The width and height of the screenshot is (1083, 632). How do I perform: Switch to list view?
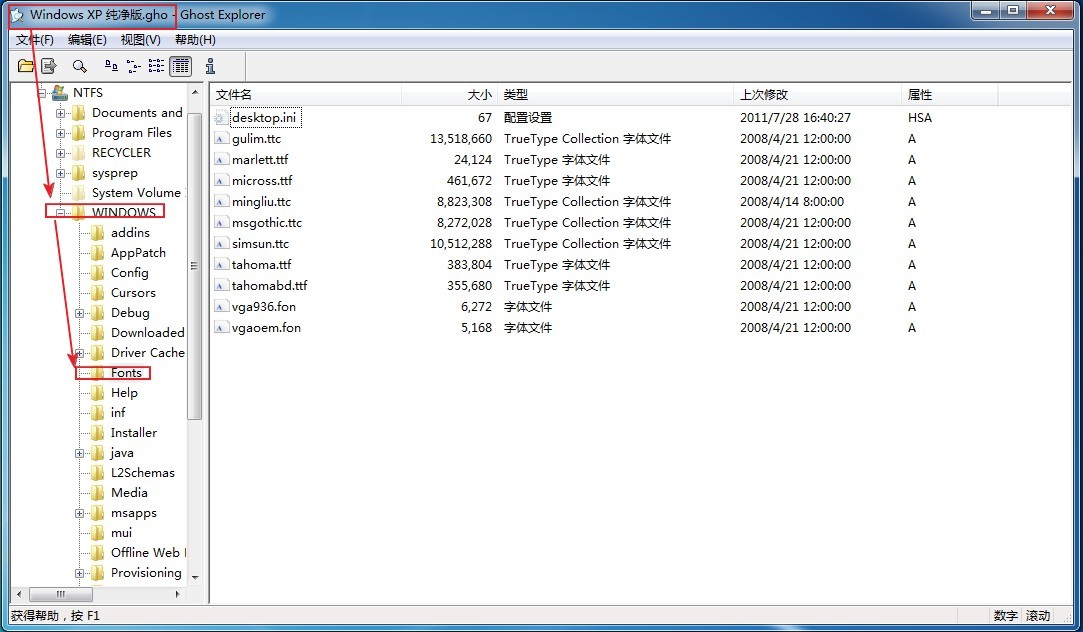click(157, 66)
